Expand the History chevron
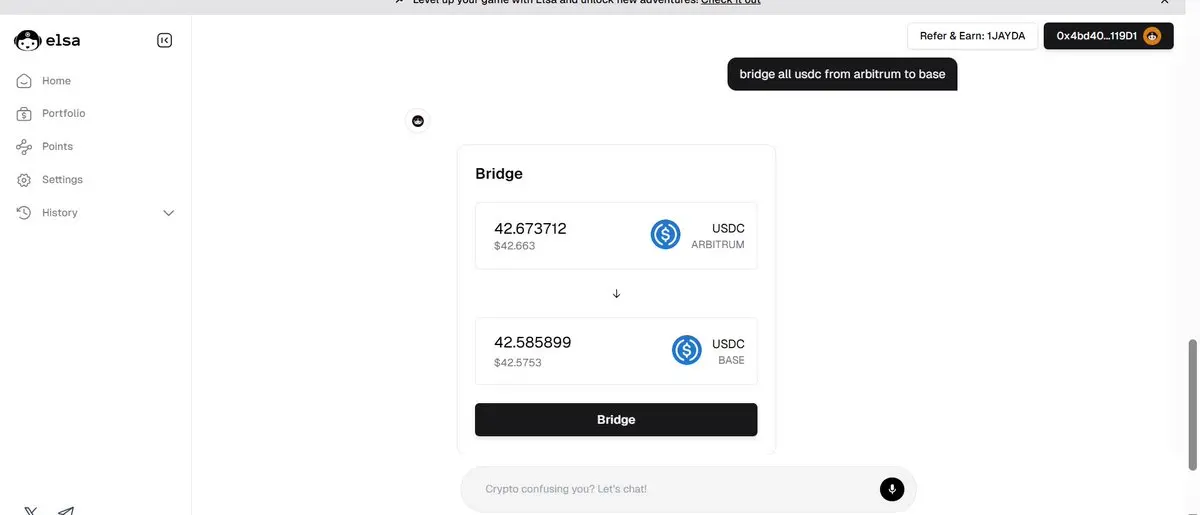The width and height of the screenshot is (1200, 515). [168, 213]
